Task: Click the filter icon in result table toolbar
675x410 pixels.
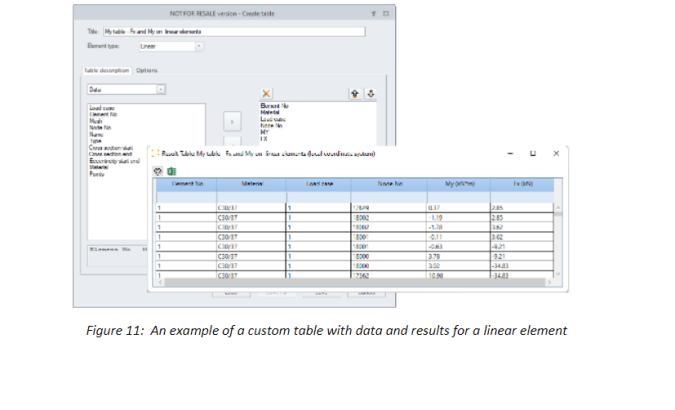Action: (x=158, y=171)
